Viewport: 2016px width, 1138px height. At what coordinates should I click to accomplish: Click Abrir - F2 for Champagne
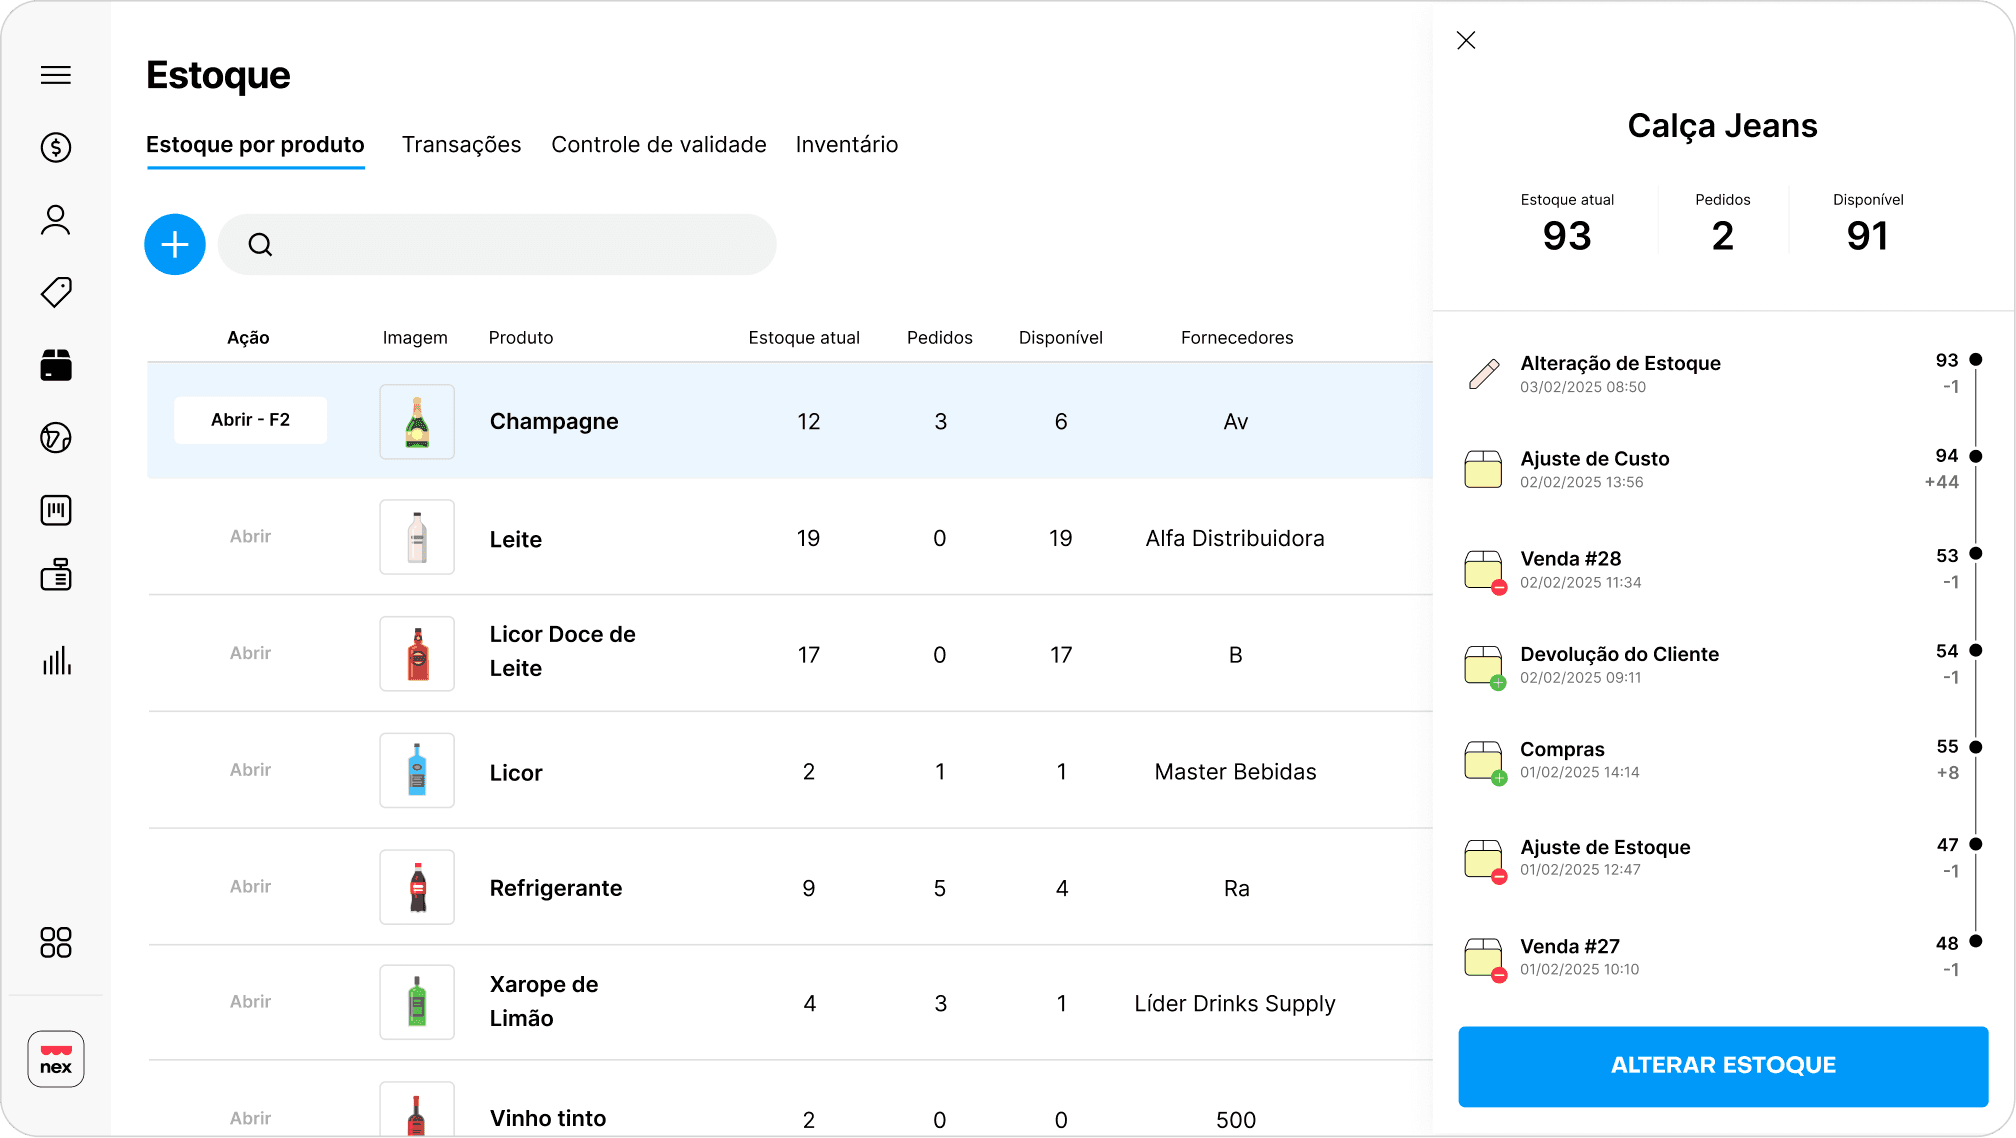coord(250,420)
